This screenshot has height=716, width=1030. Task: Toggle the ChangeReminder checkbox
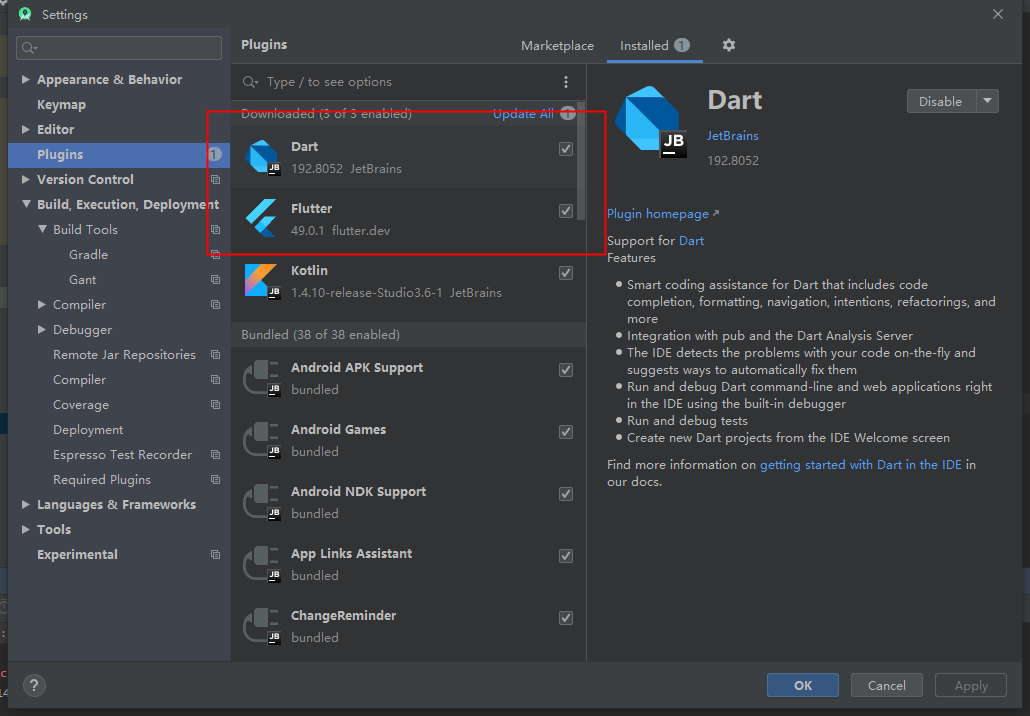(566, 618)
